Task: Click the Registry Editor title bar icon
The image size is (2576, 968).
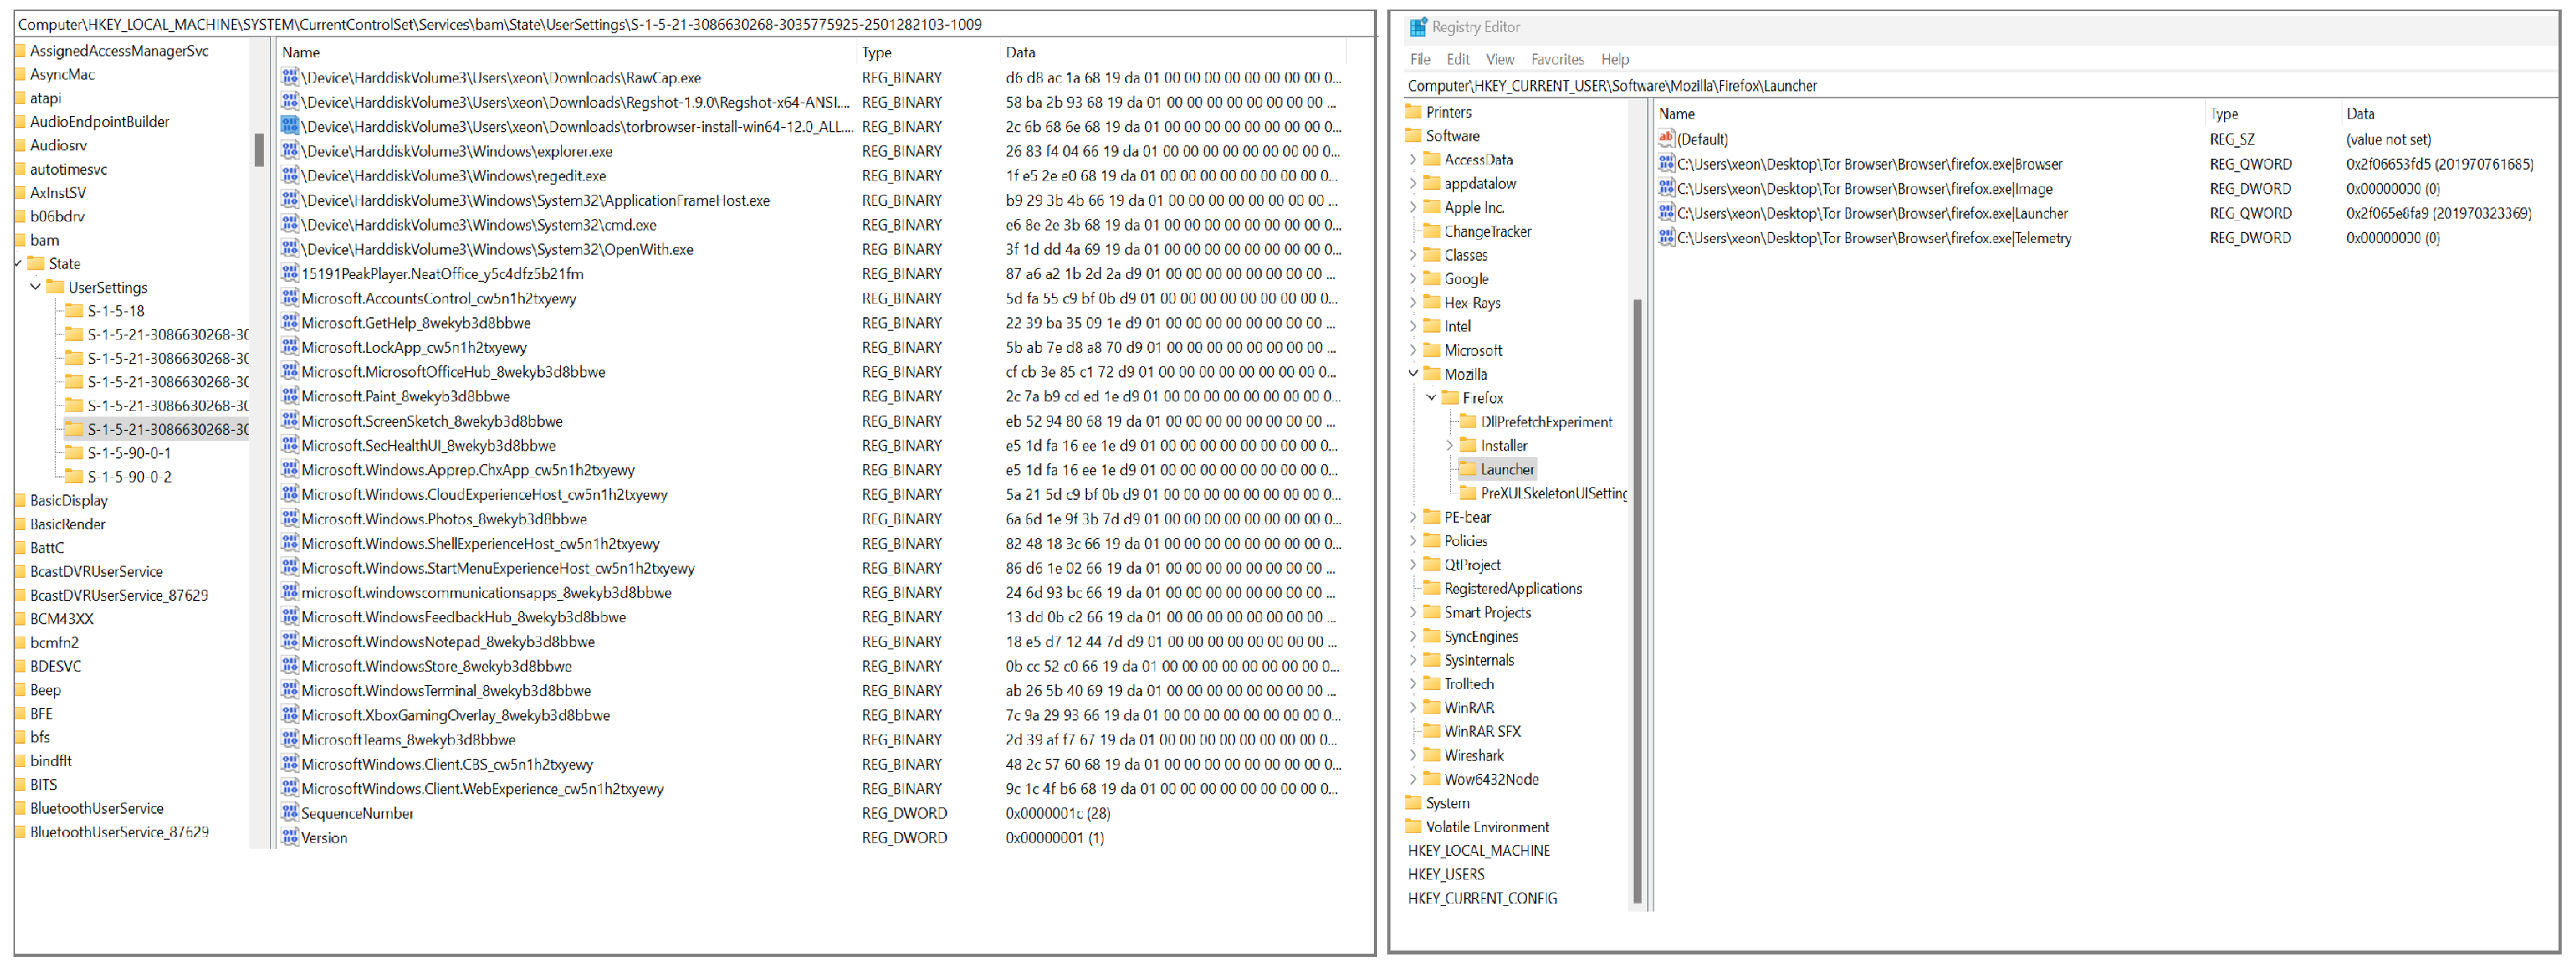Action: click(1418, 27)
